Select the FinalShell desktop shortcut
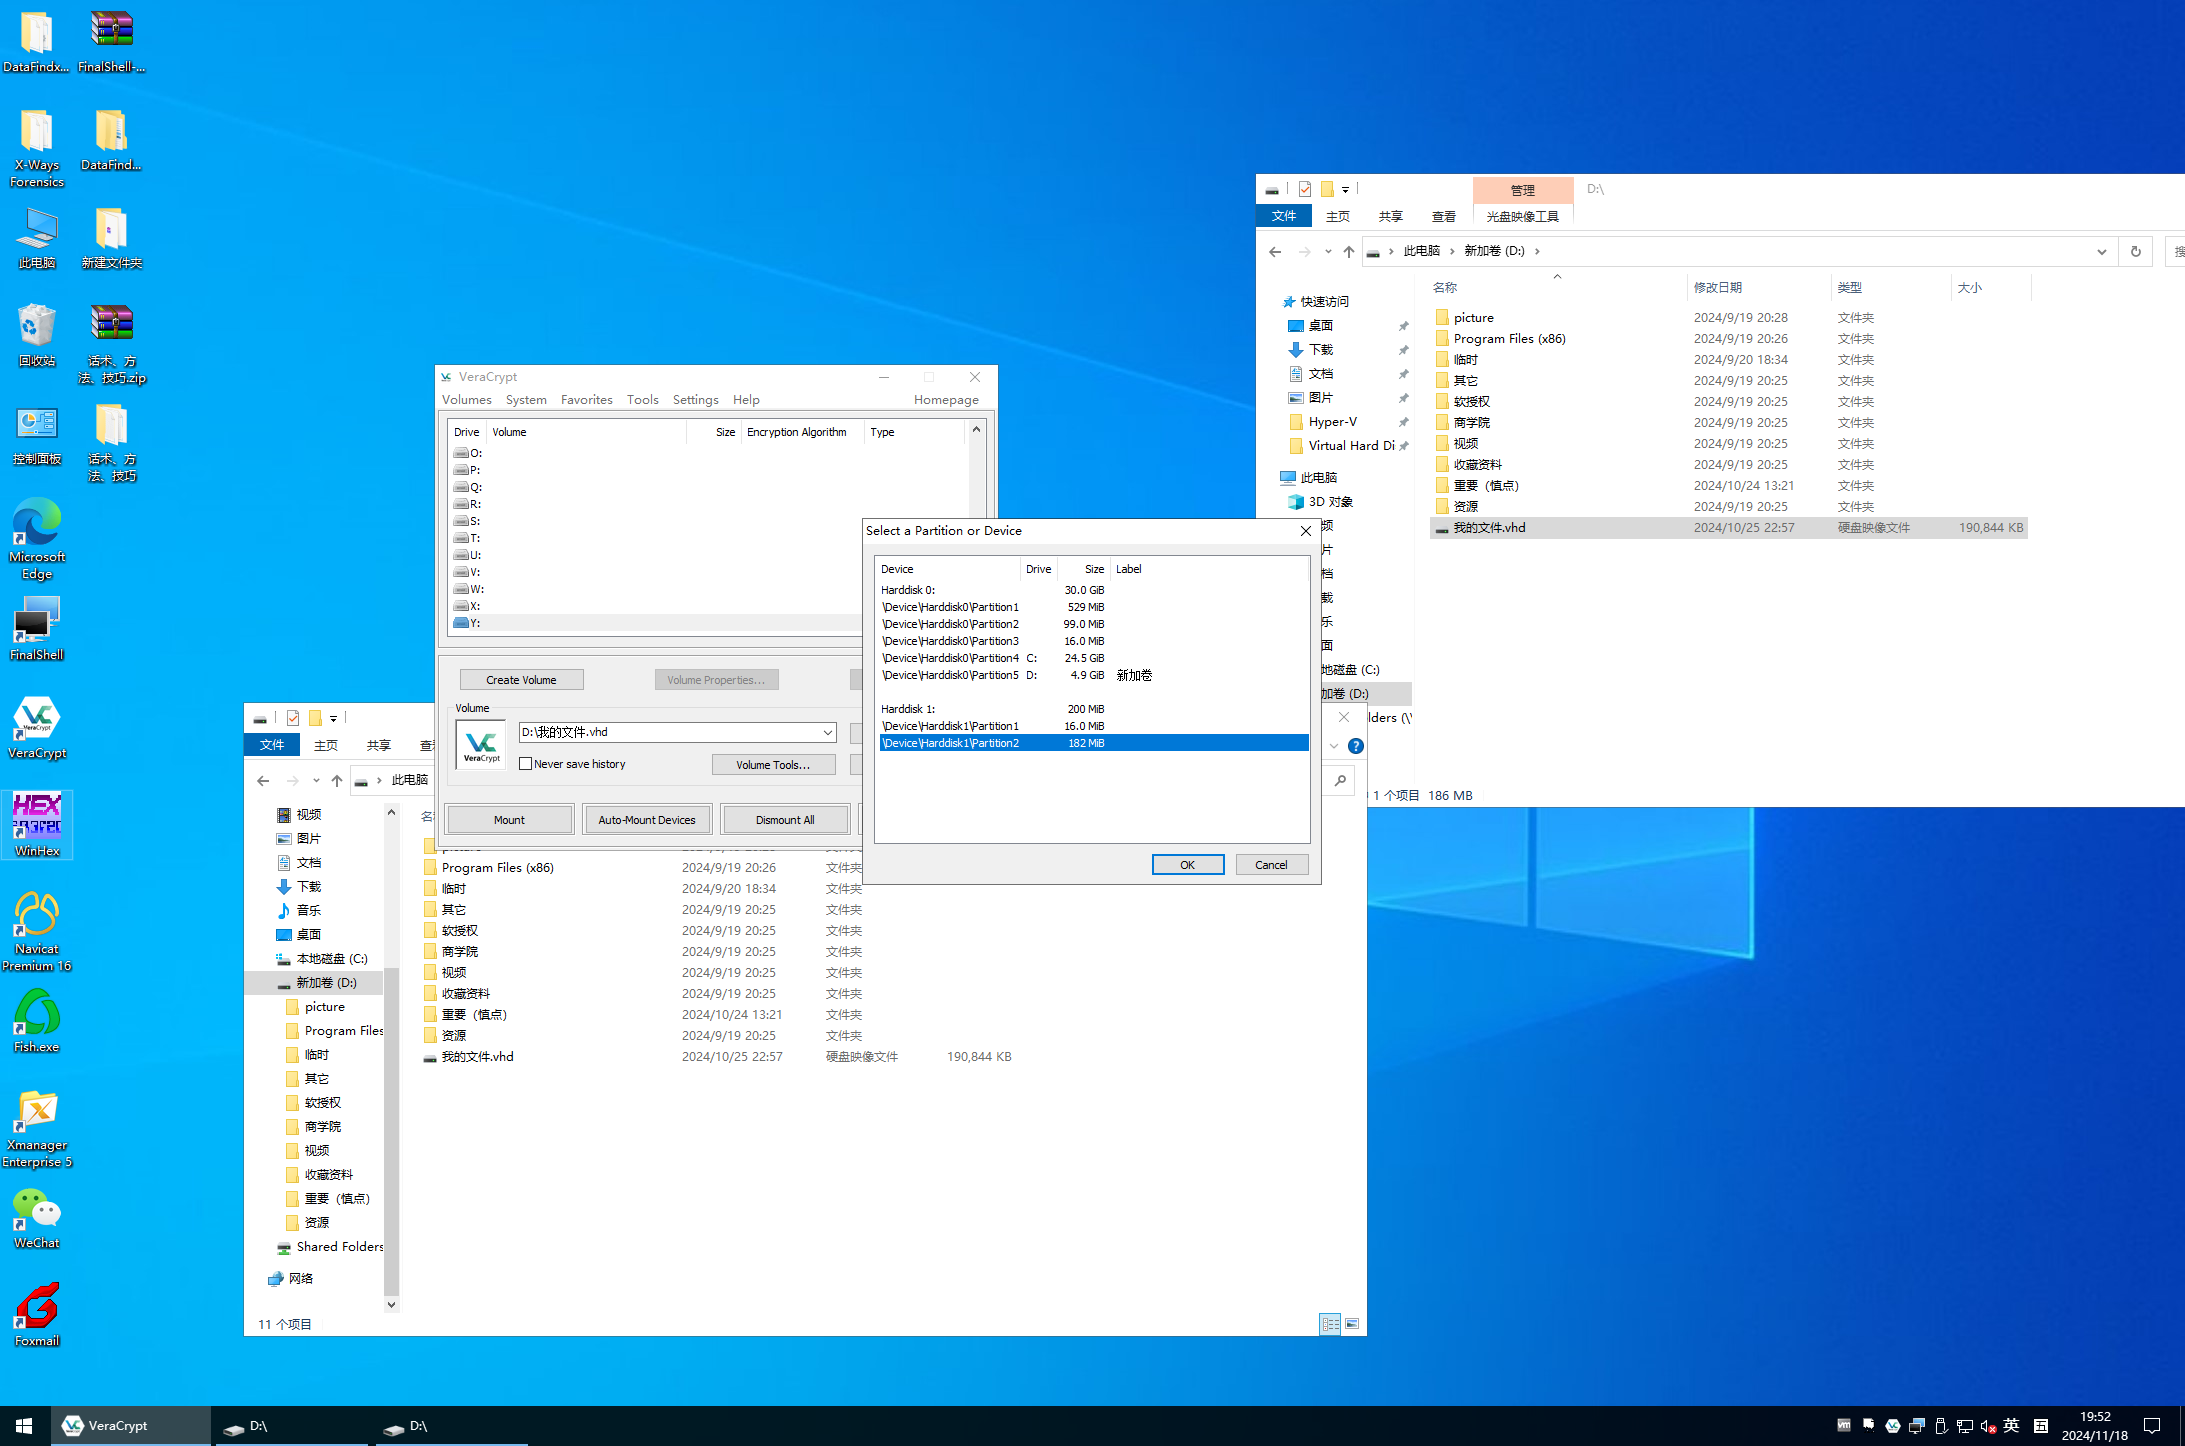The height and width of the screenshot is (1446, 2185). 37,629
